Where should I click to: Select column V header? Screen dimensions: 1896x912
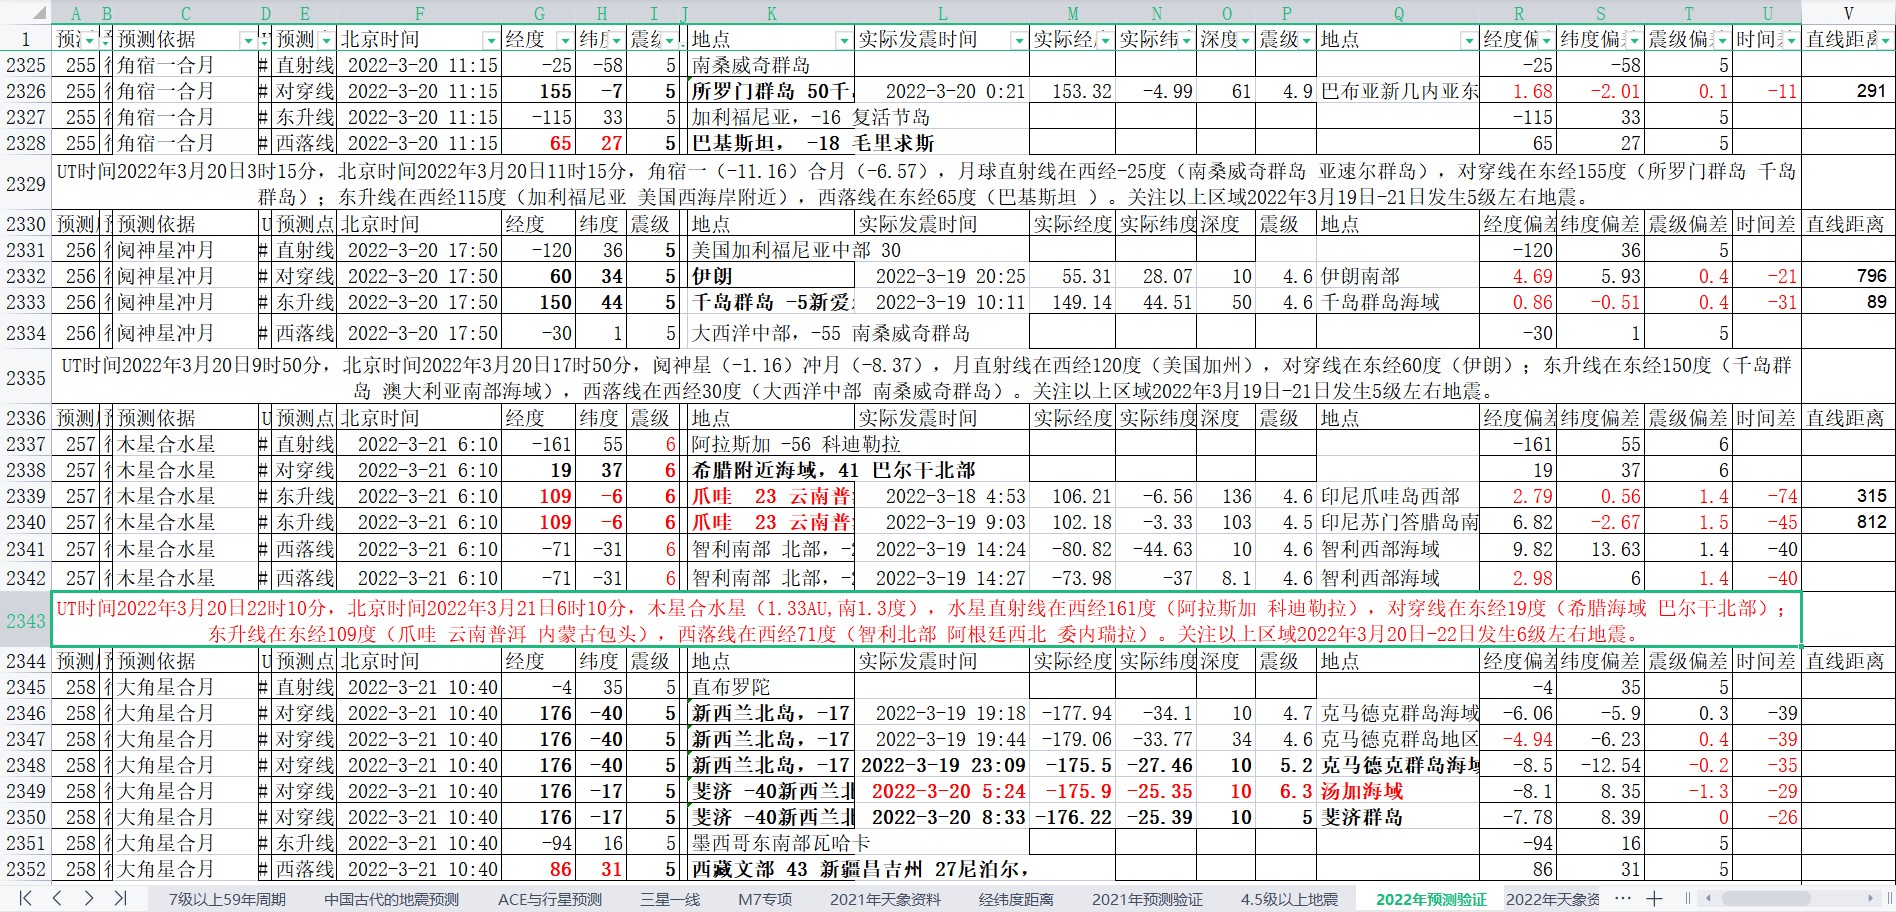1848,14
